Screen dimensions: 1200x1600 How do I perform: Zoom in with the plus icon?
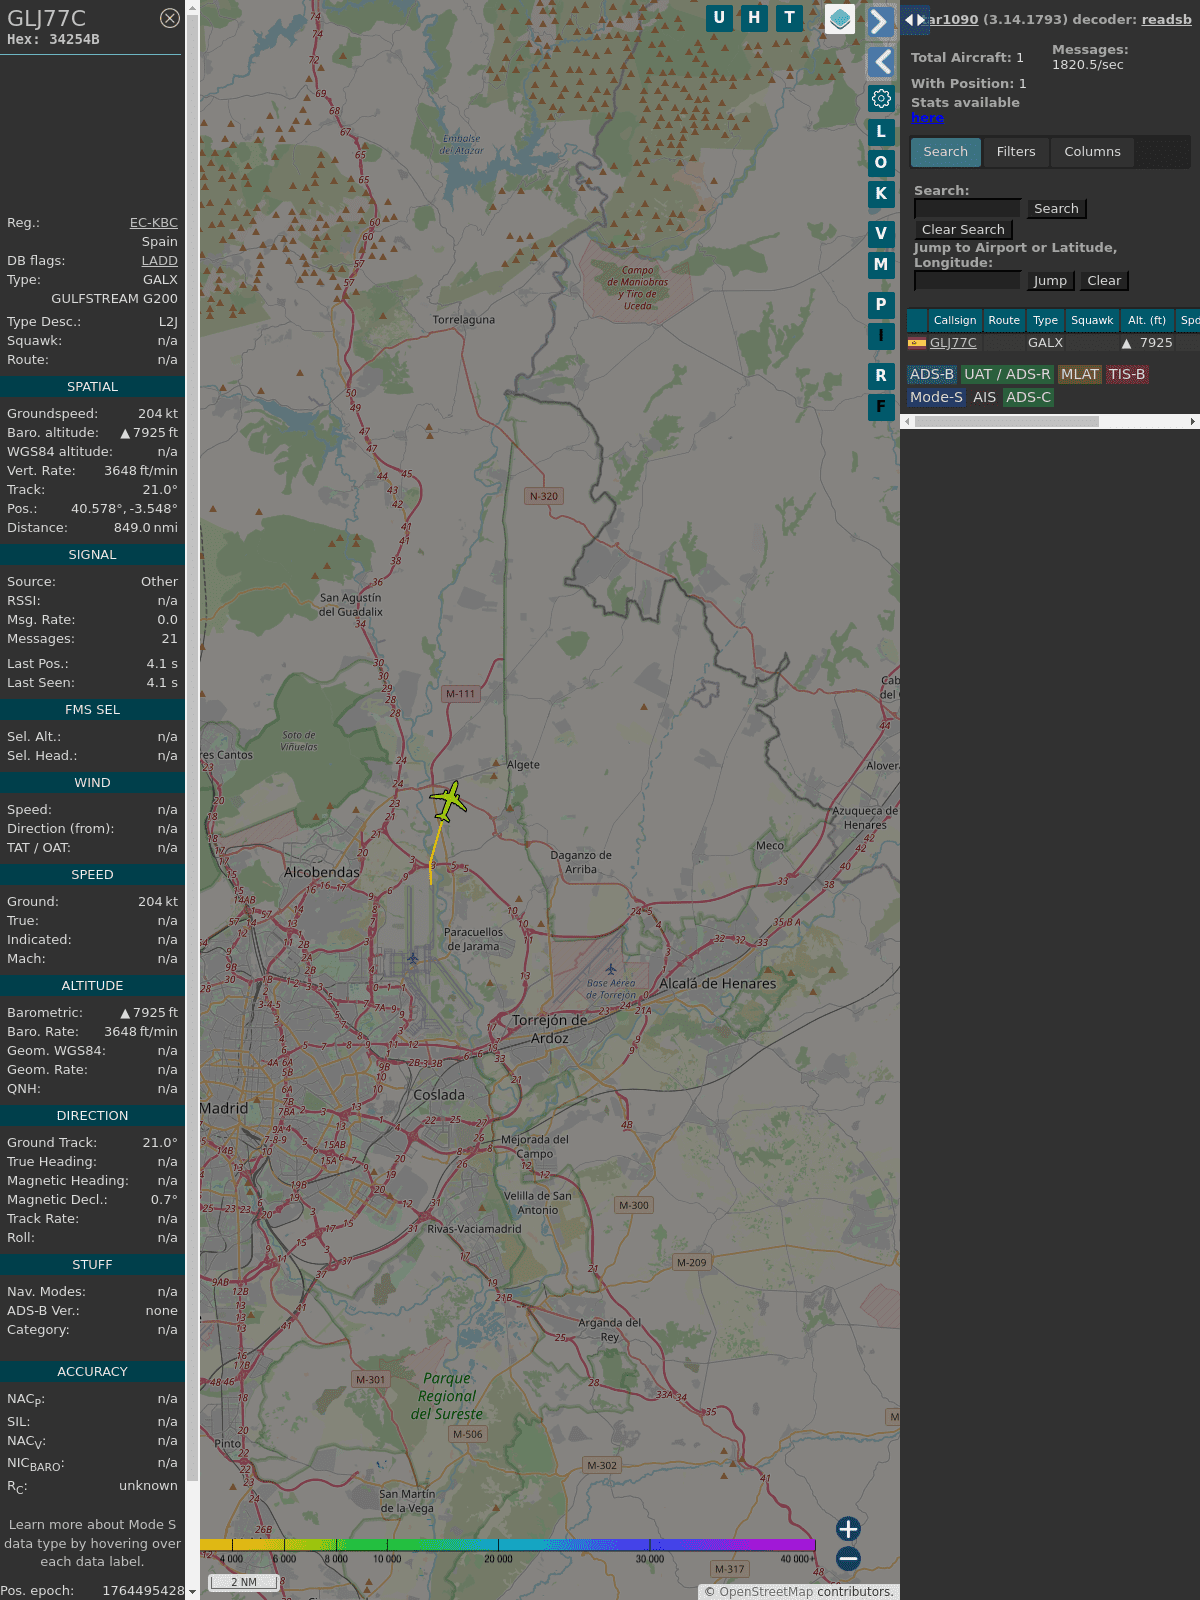point(848,1529)
